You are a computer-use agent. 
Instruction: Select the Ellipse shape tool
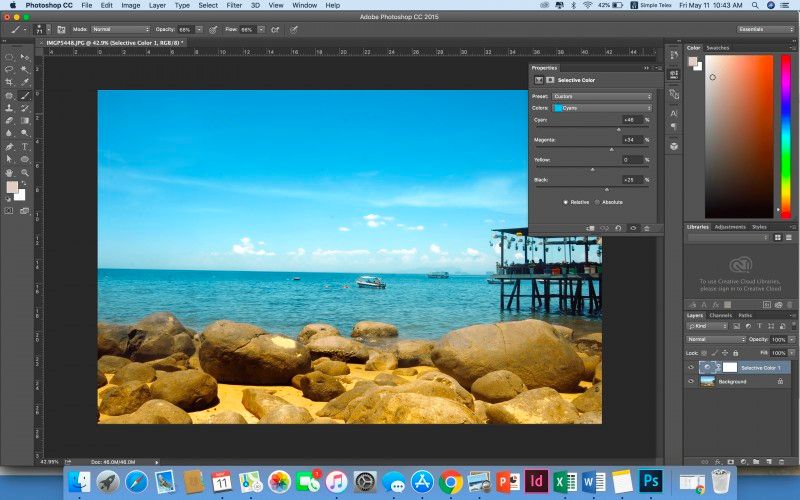coord(24,159)
